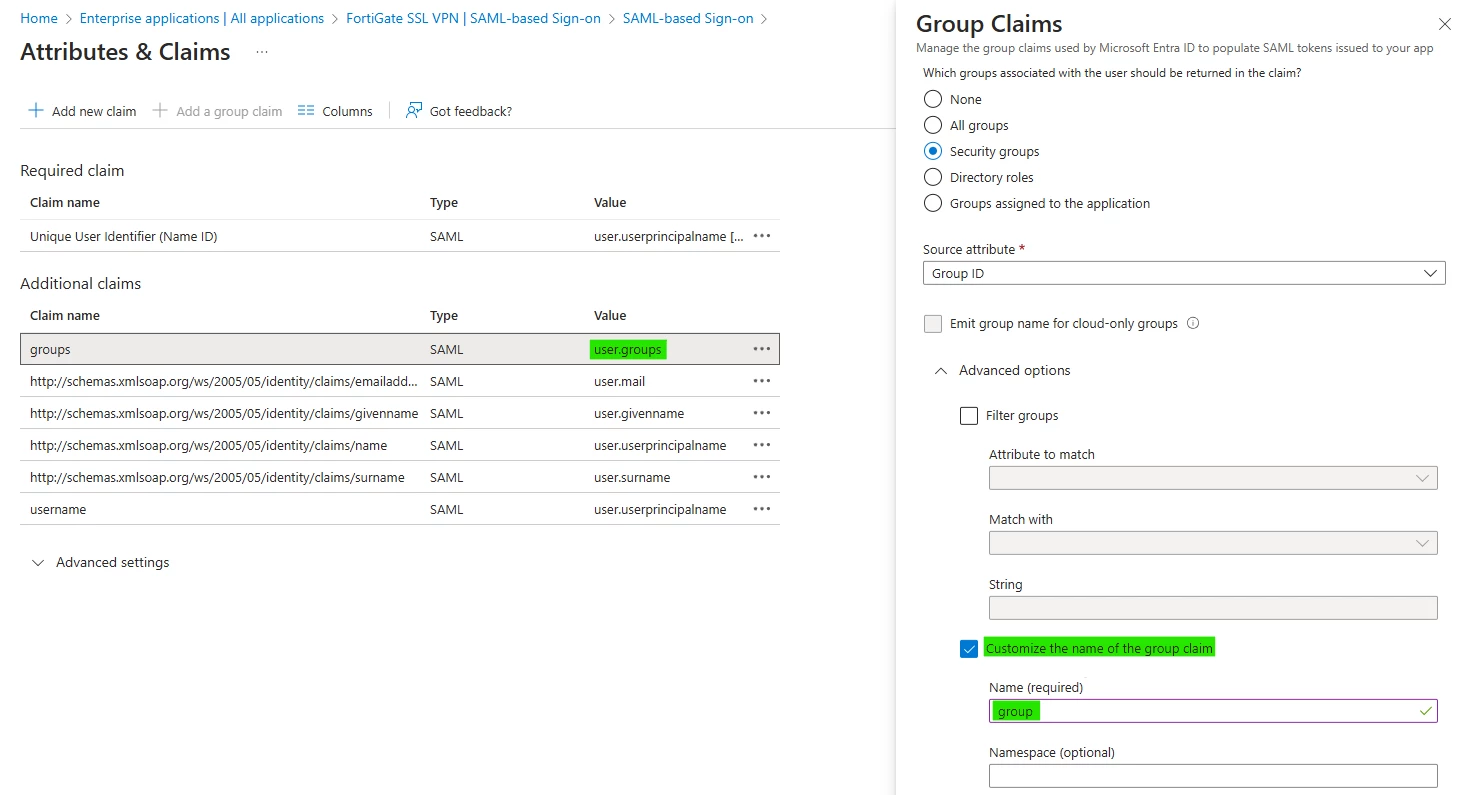Select the All groups radio option
The image size is (1459, 795).
(x=933, y=125)
